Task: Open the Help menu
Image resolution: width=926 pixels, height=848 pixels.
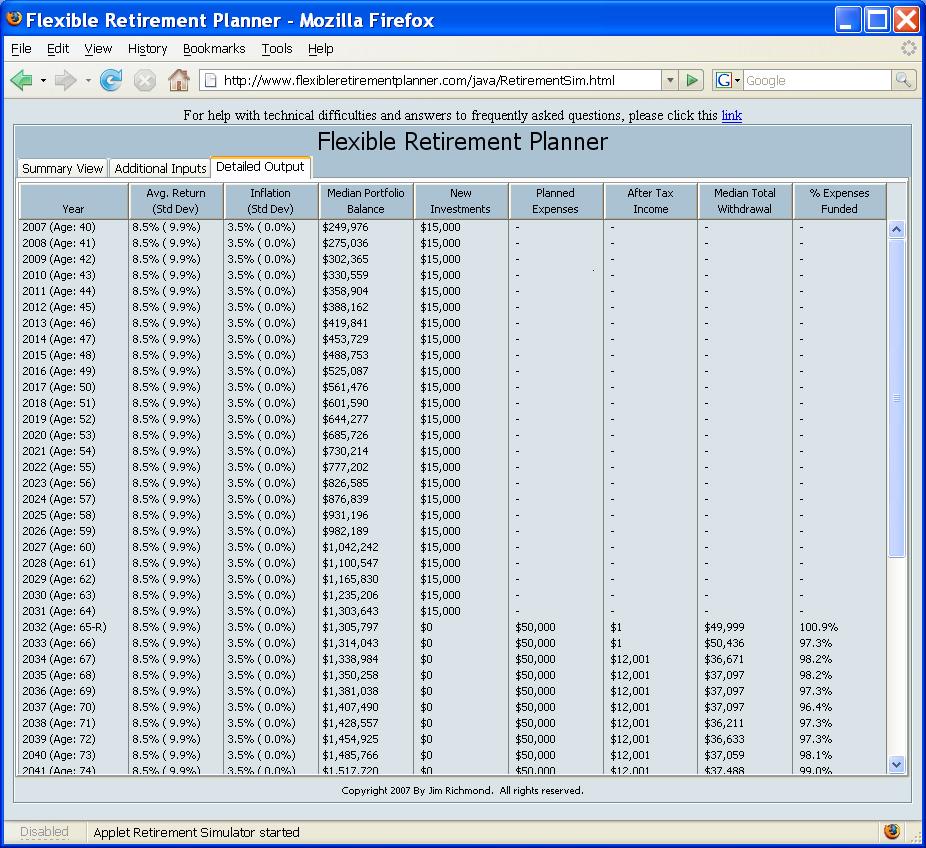Action: 321,48
